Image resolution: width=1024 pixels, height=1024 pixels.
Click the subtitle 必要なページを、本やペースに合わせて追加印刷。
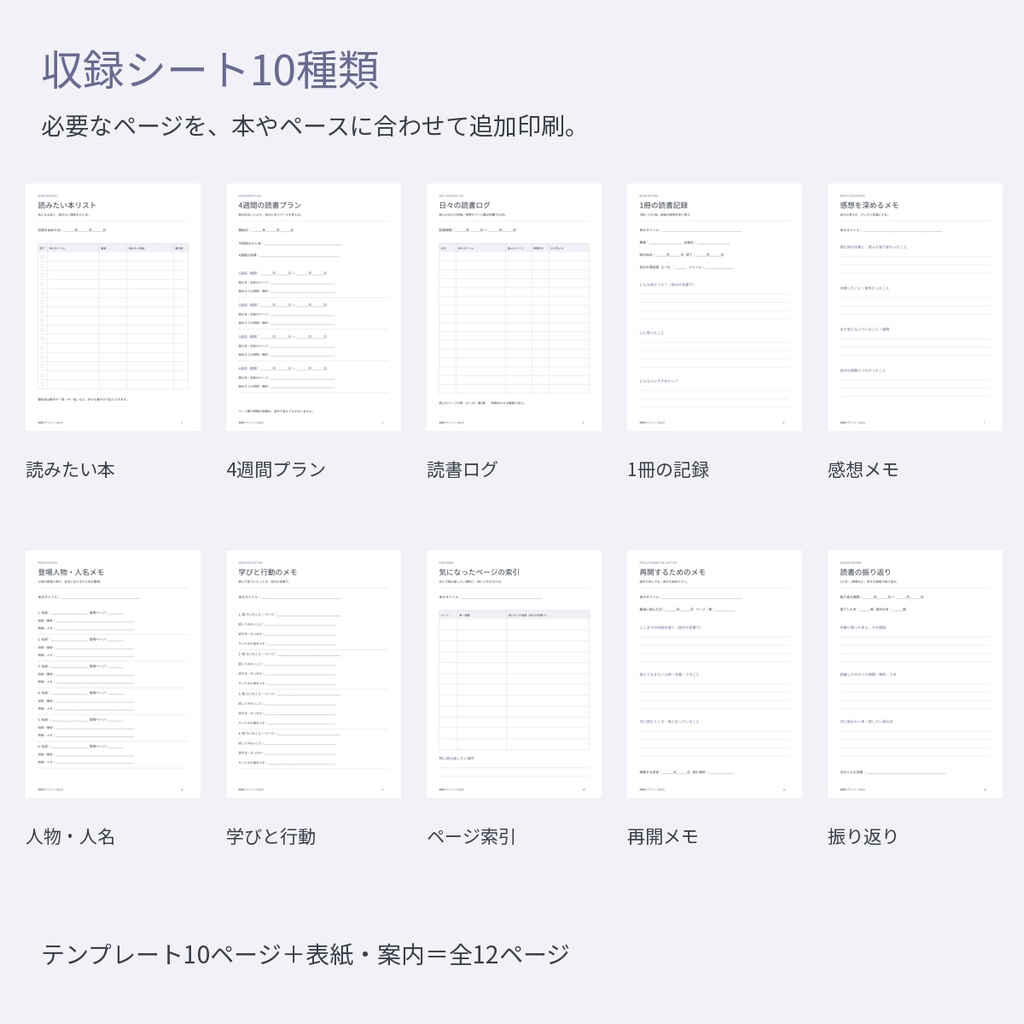click(x=310, y=126)
